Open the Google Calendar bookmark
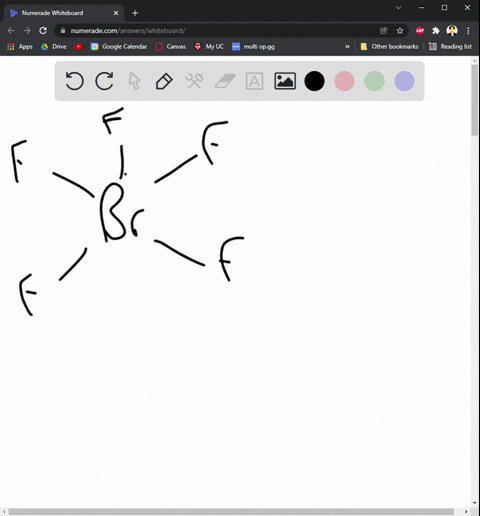The width and height of the screenshot is (480, 516). (x=119, y=47)
